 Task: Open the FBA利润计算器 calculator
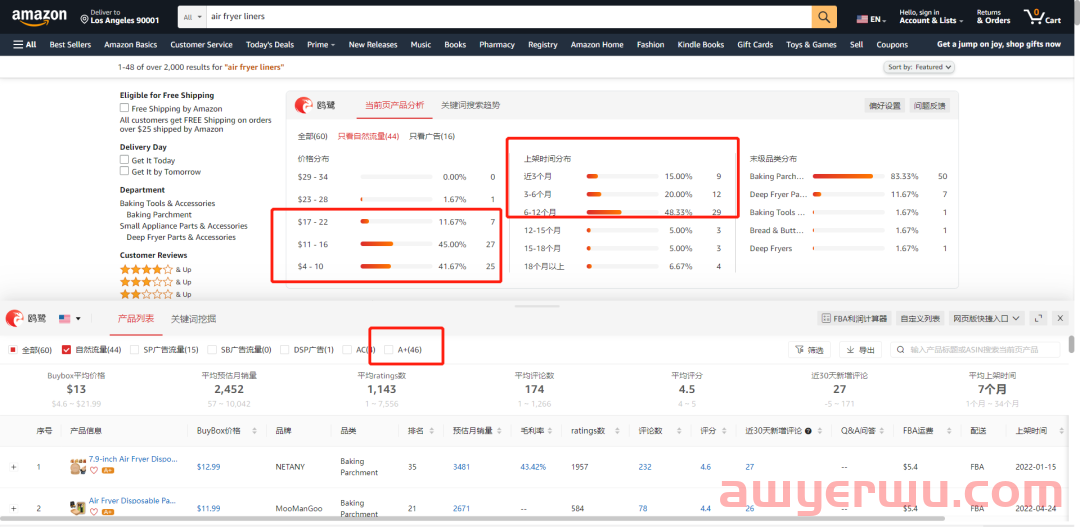(x=854, y=318)
